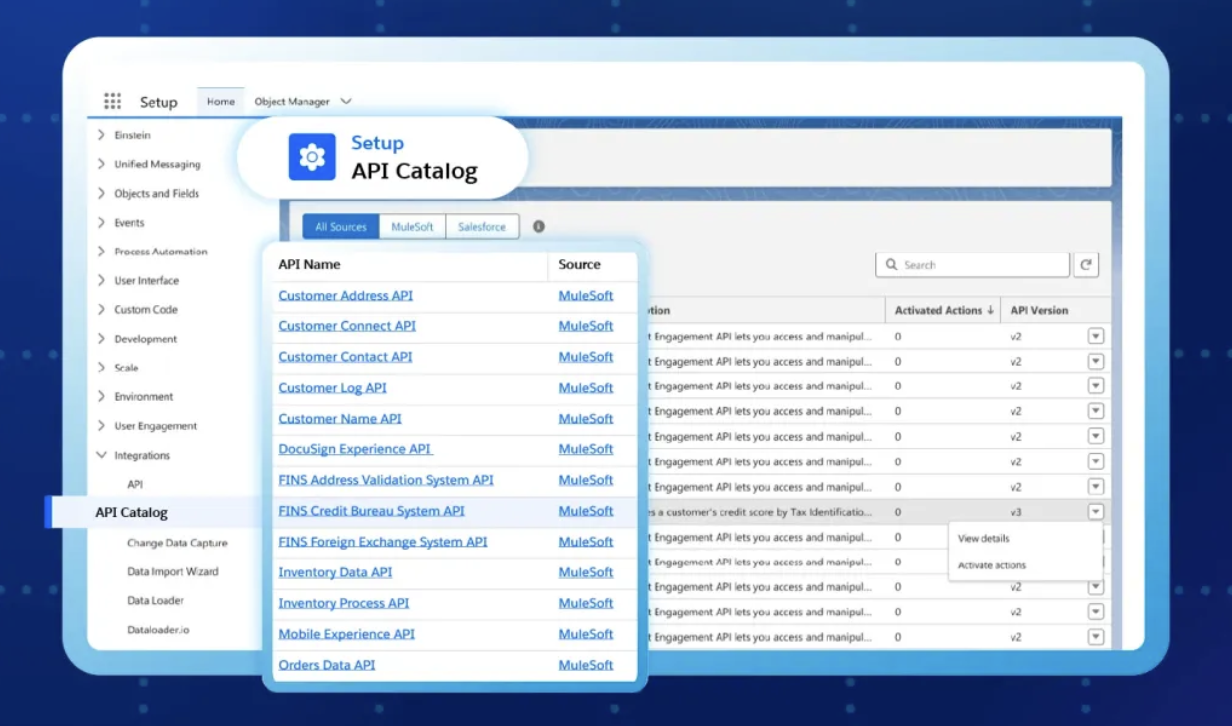Open Customer Log API link

(x=332, y=388)
